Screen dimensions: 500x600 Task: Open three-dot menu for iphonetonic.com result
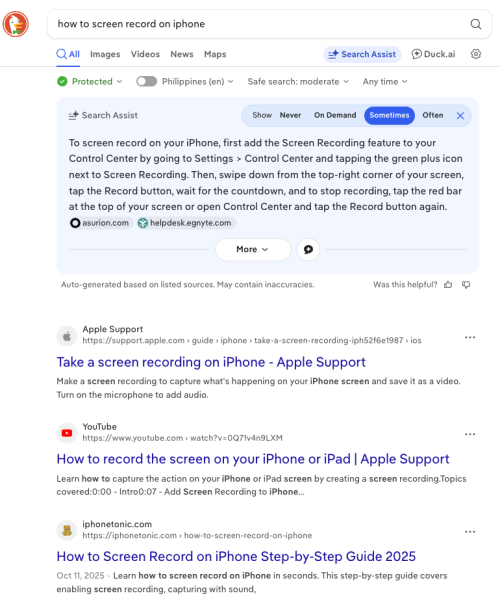click(x=470, y=532)
